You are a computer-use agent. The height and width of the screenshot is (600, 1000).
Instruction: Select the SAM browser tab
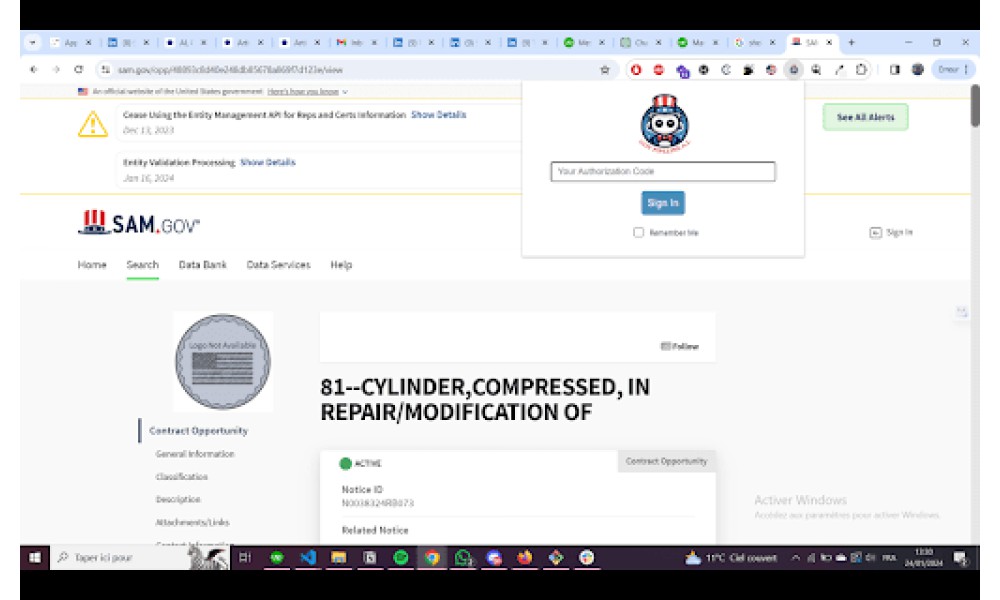point(812,43)
